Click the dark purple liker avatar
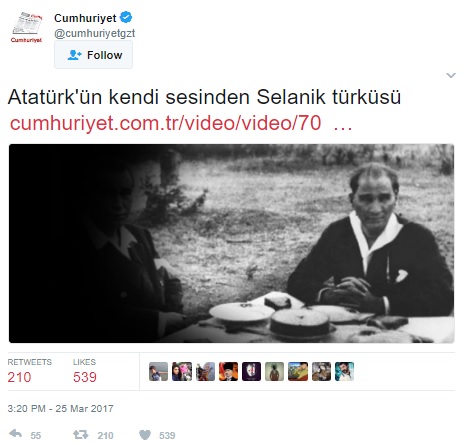Screen dimensions: 464x444 (x=251, y=371)
